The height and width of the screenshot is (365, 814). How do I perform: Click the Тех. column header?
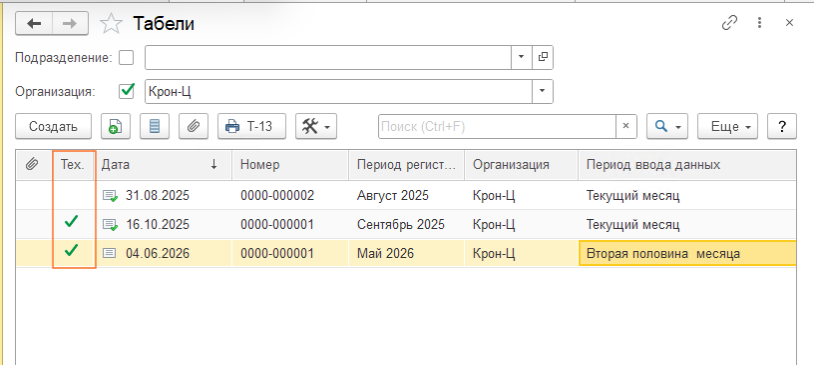coord(74,165)
